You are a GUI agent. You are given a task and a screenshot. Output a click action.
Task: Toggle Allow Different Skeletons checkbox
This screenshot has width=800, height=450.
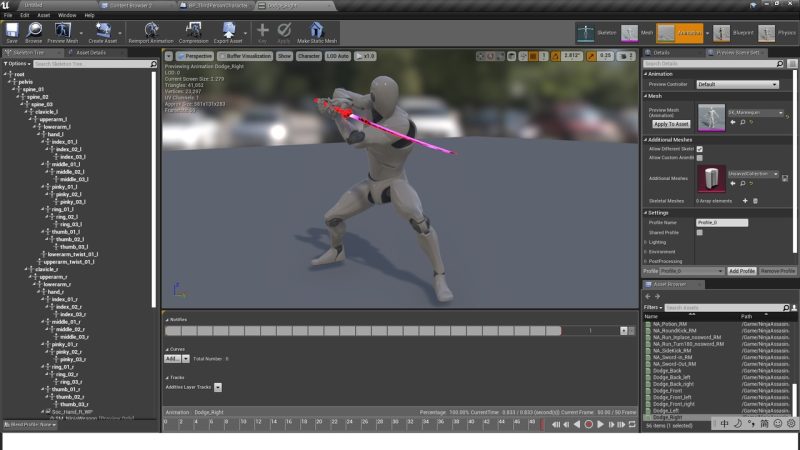tap(699, 148)
